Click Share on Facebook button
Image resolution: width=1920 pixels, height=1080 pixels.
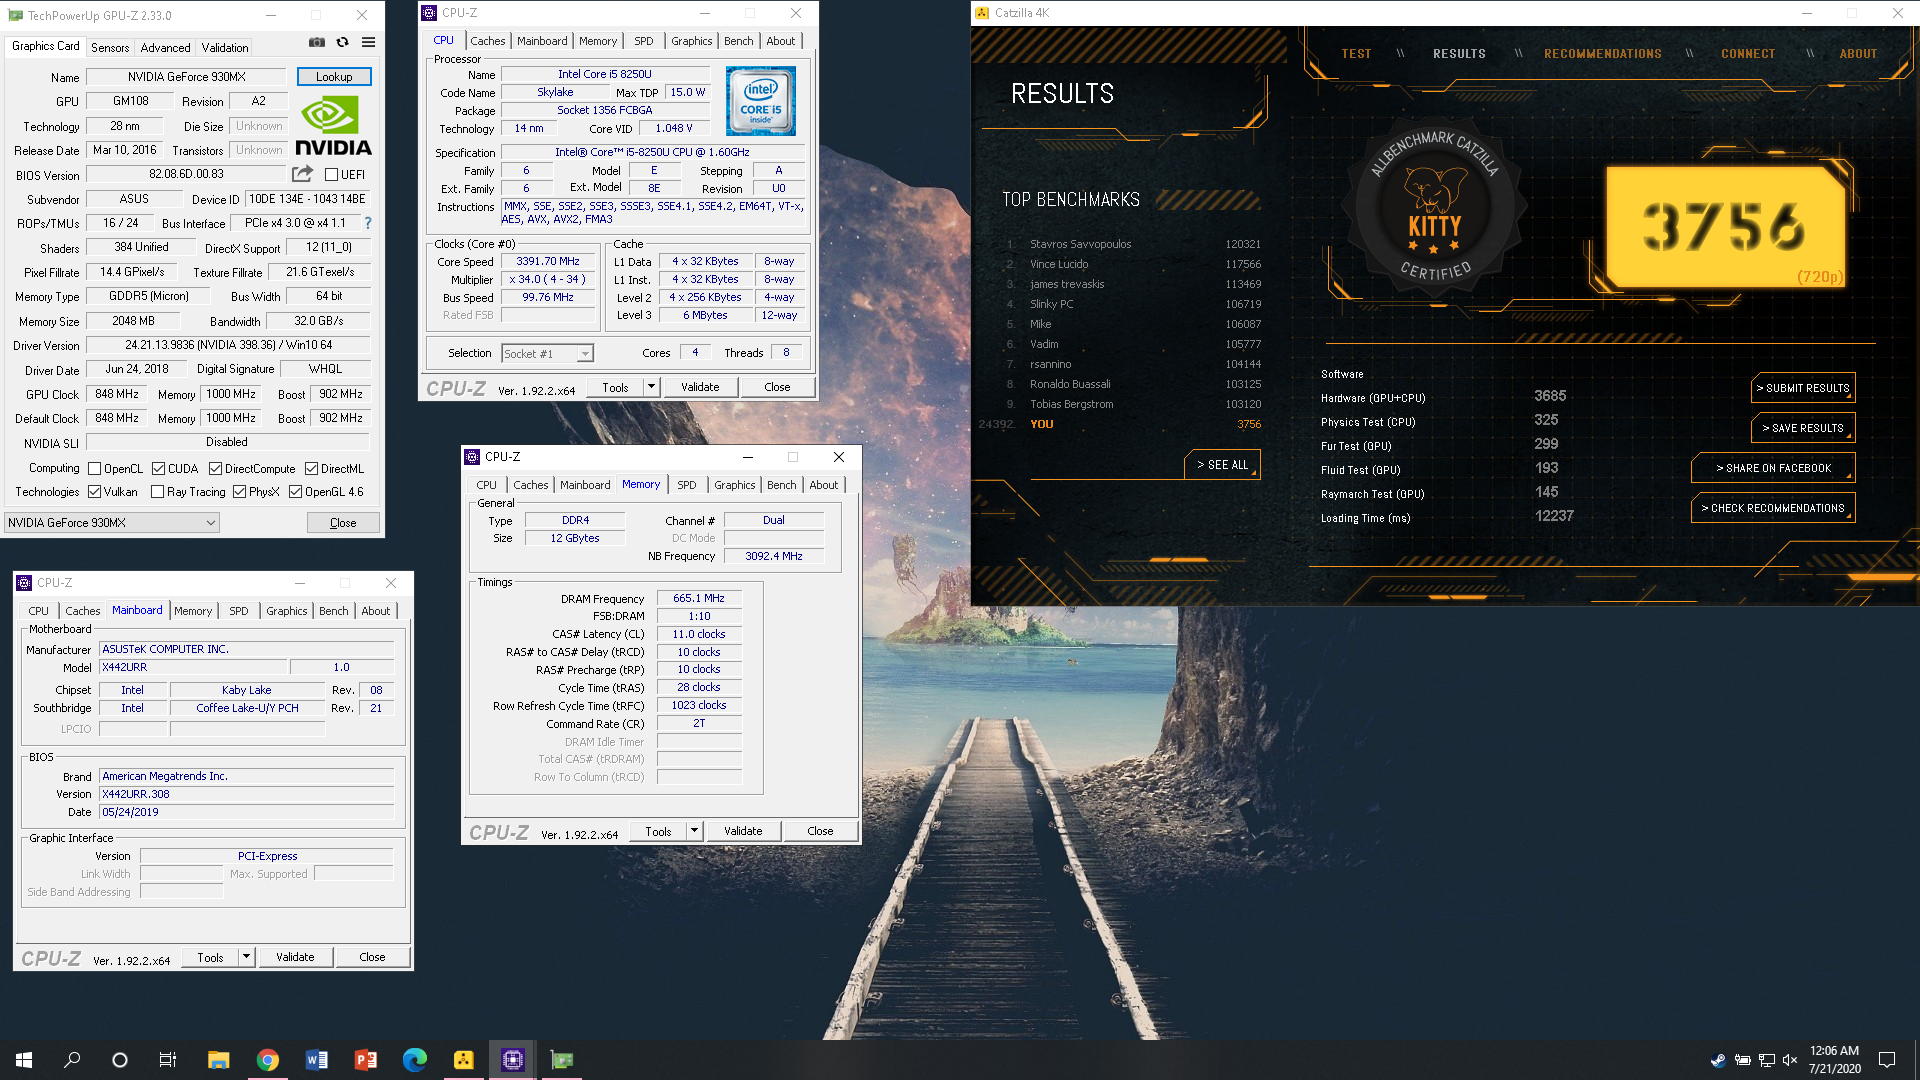click(1772, 468)
